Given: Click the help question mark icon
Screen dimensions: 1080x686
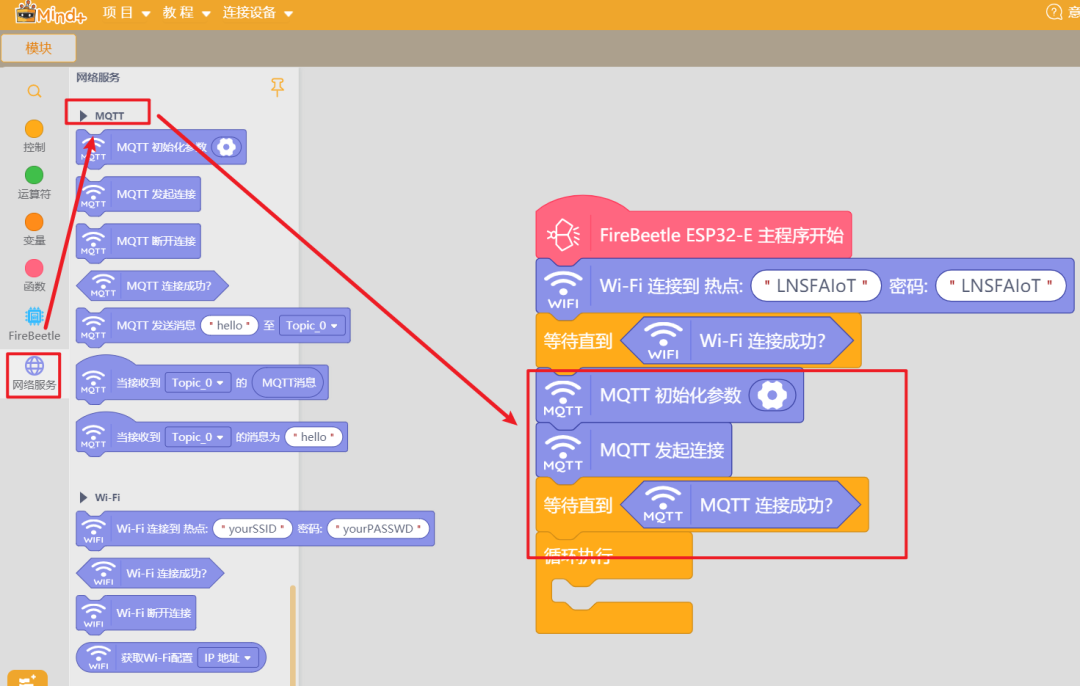Looking at the screenshot, I should 1054,12.
